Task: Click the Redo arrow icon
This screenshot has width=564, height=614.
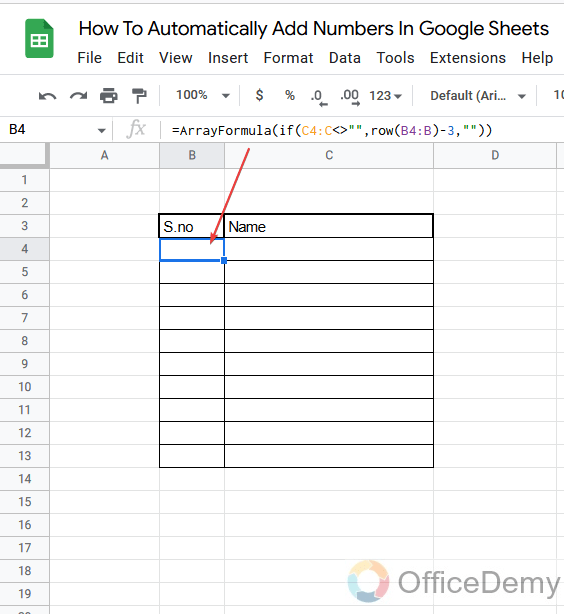Action: (78, 96)
